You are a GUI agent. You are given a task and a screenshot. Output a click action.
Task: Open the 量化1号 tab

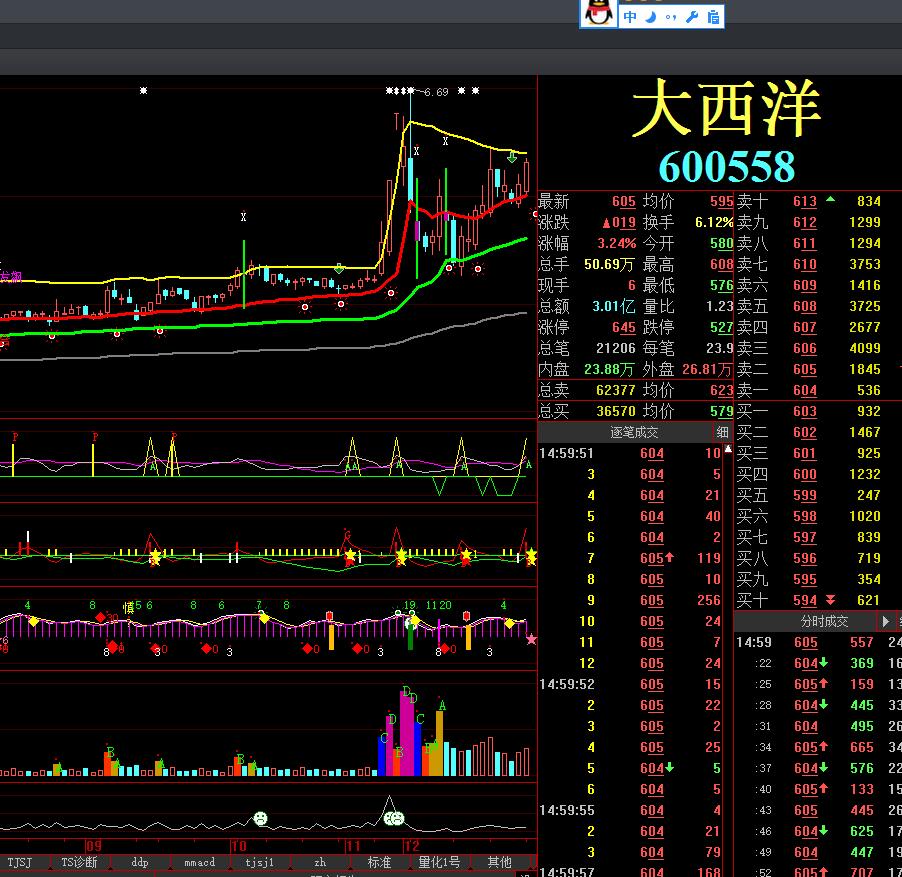(x=439, y=862)
